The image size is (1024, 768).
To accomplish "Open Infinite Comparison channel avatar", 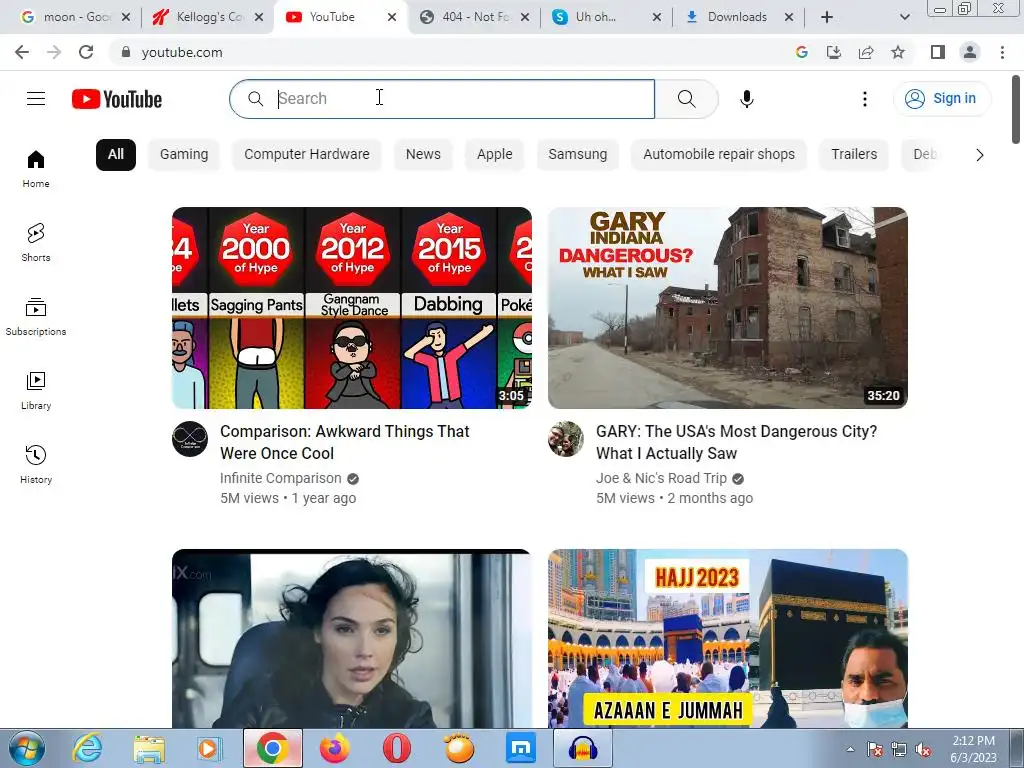I will [190, 439].
